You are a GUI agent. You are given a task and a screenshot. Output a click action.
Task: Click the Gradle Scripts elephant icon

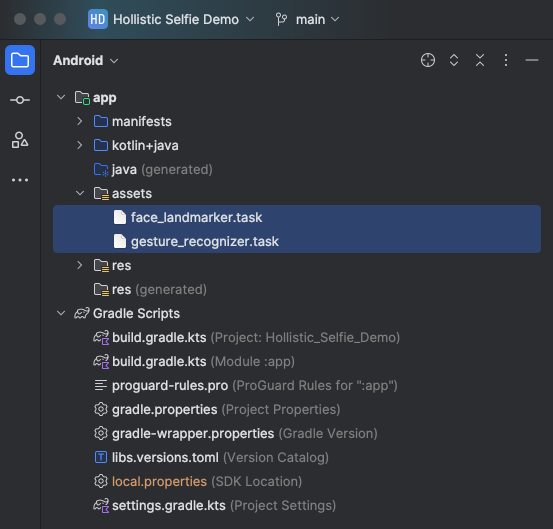(x=82, y=313)
